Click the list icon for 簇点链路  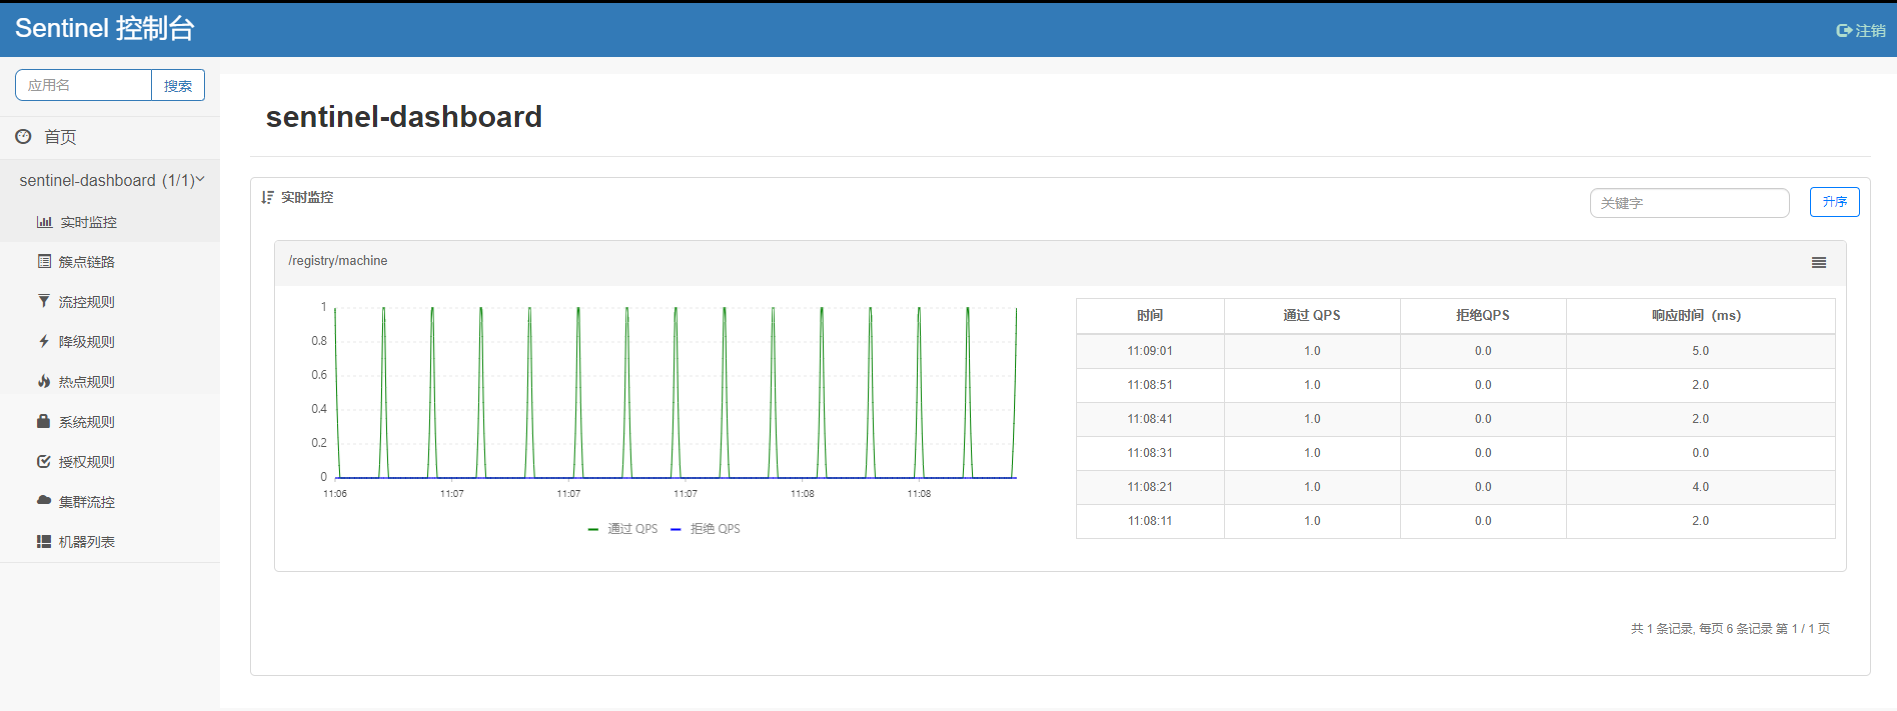(44, 261)
